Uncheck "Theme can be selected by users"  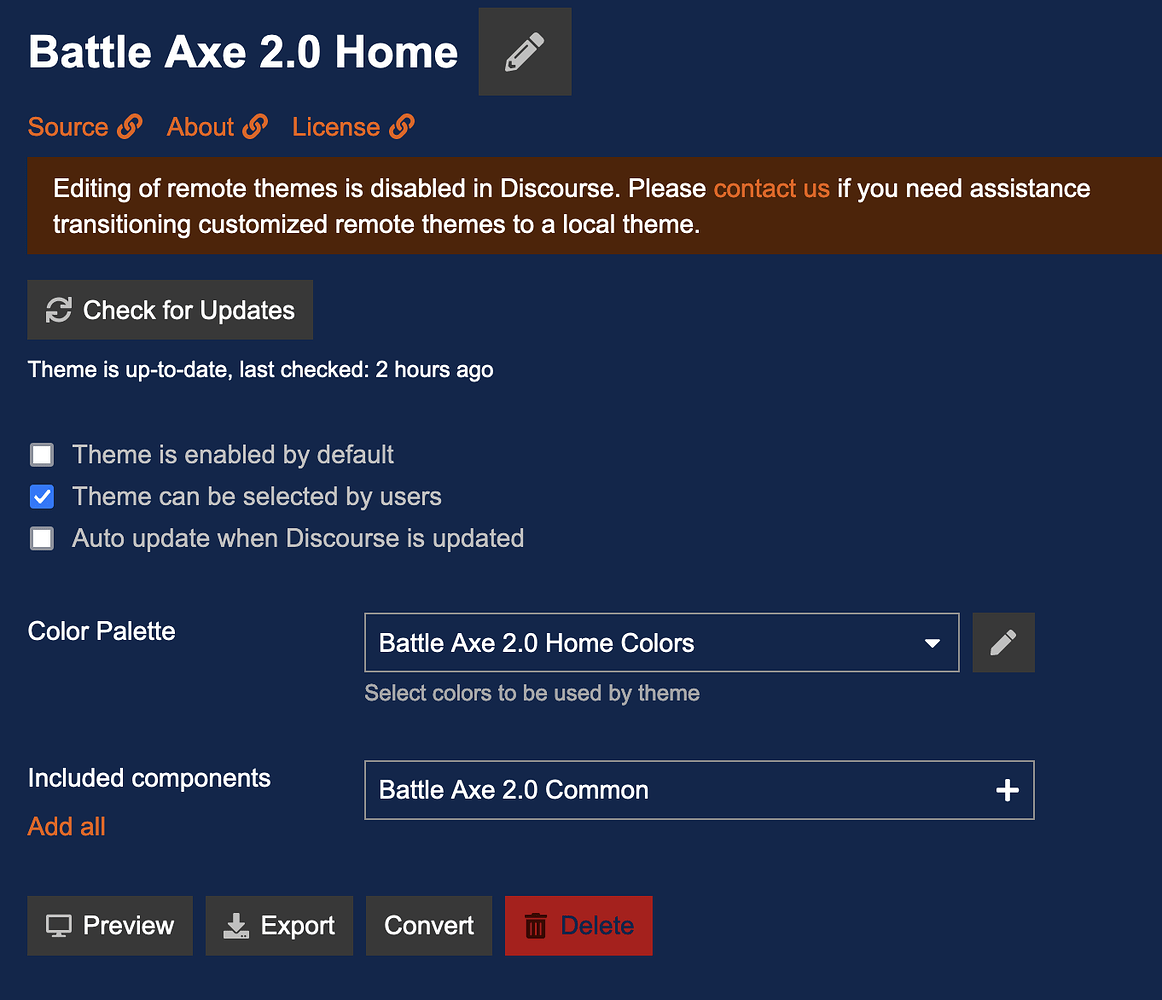42,497
